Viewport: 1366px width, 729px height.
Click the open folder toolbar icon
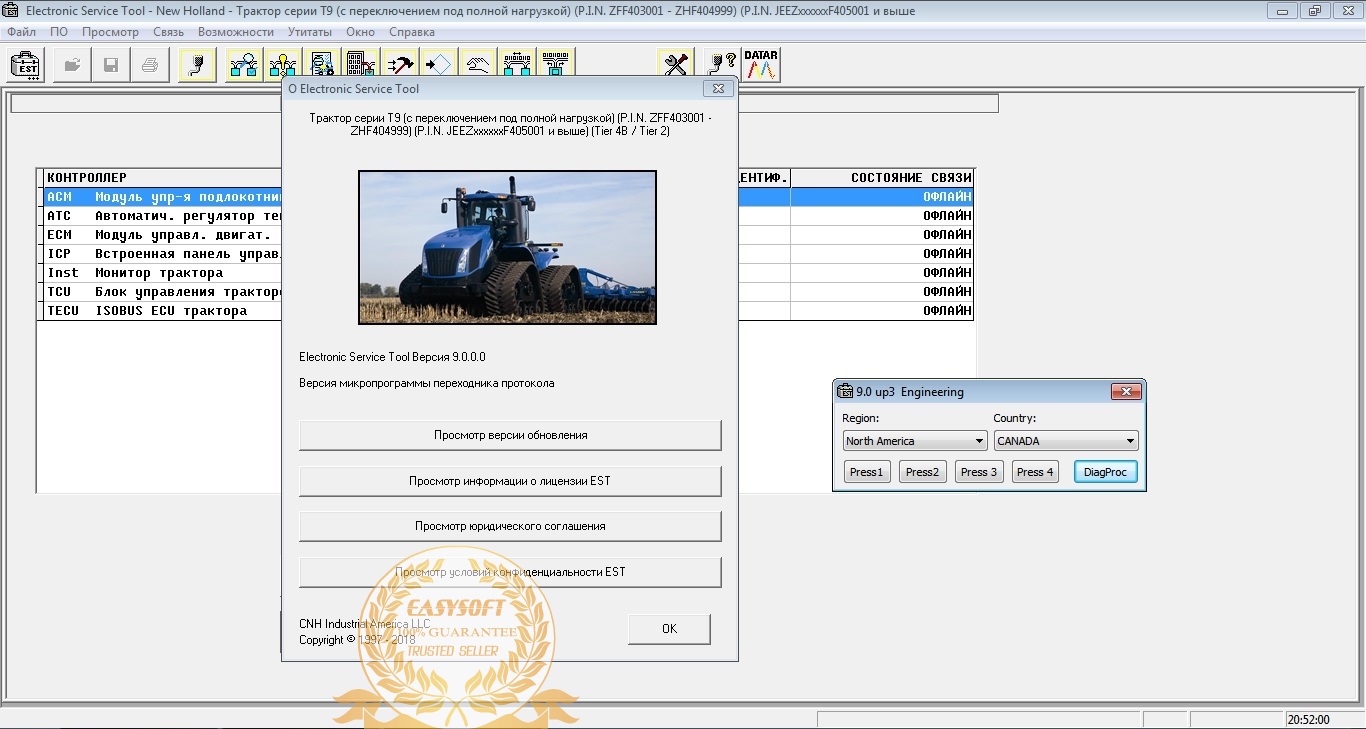(x=73, y=65)
